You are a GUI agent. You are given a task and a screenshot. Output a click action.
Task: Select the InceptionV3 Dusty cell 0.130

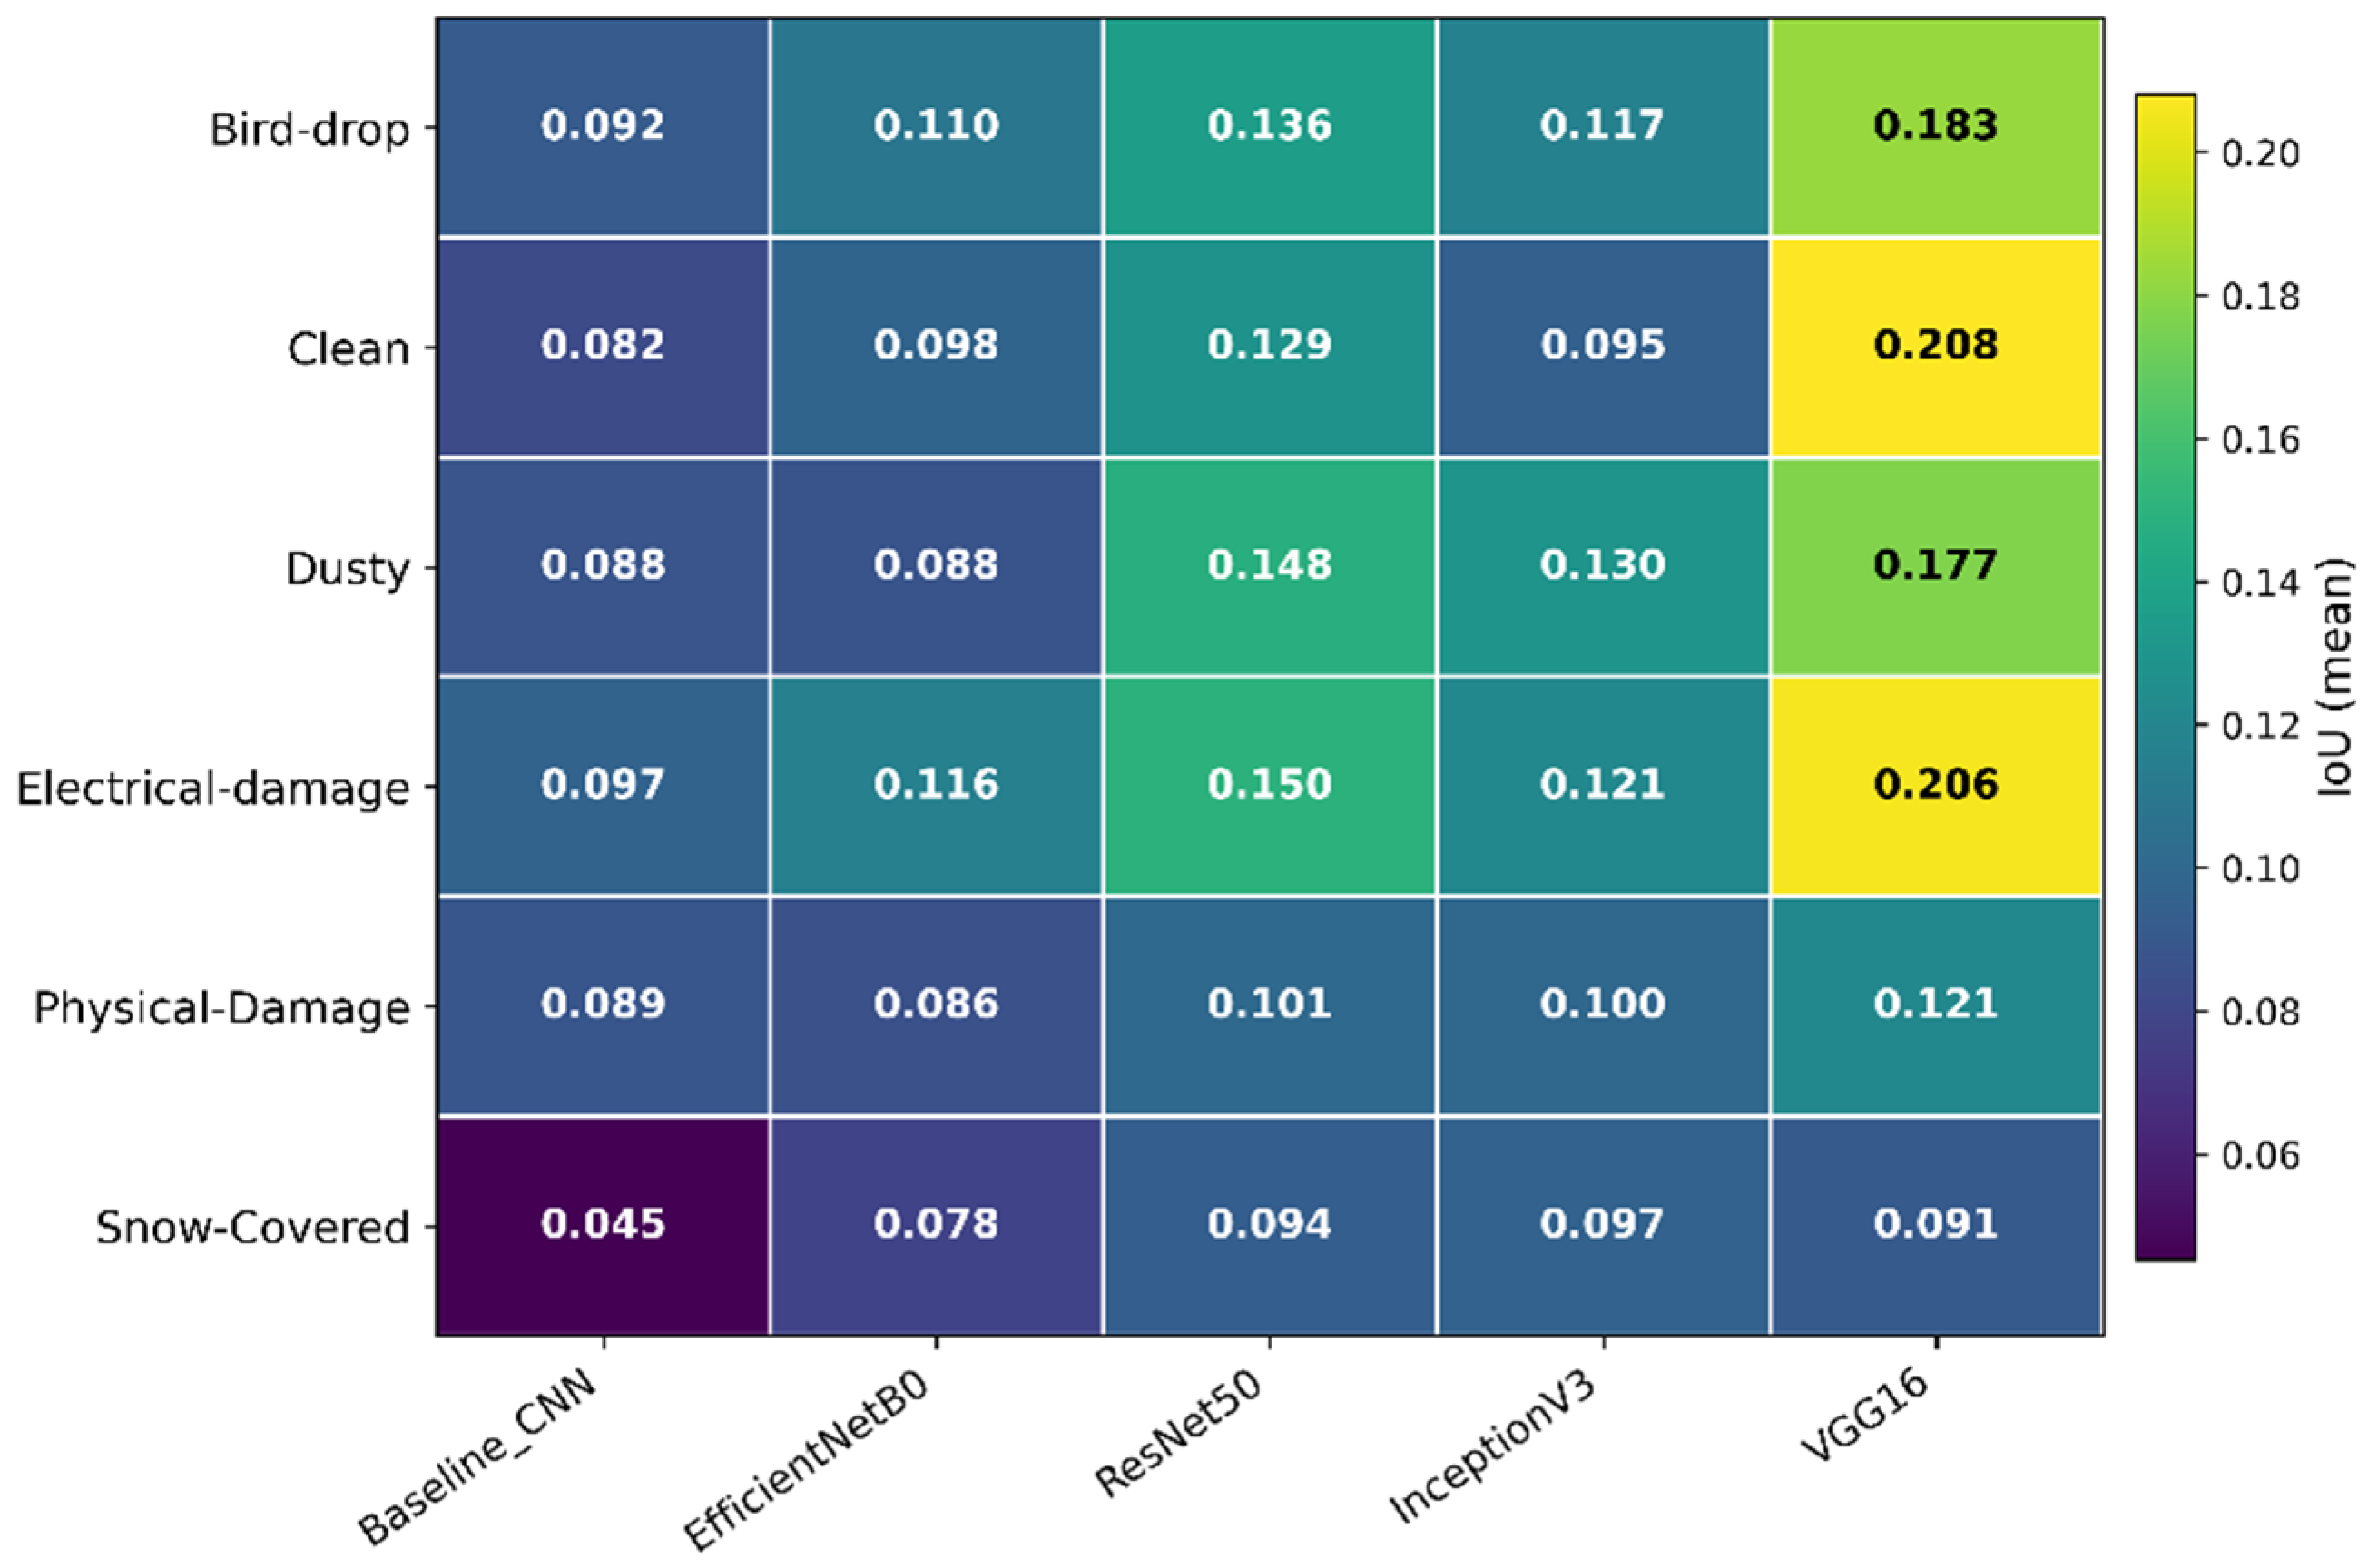tap(1603, 567)
